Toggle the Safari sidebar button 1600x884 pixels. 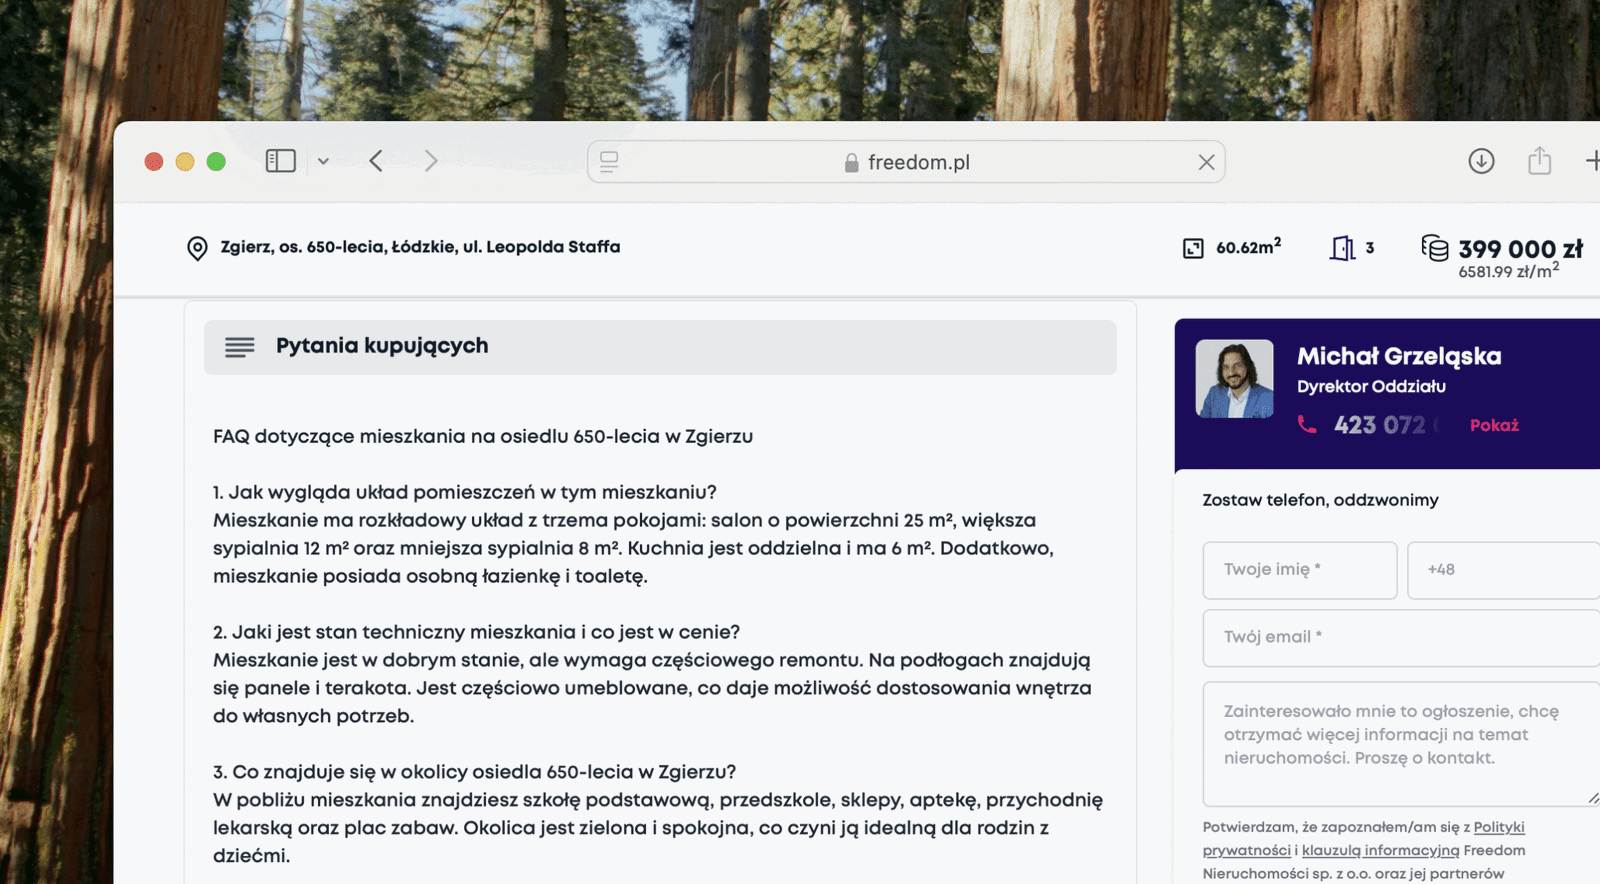280,161
